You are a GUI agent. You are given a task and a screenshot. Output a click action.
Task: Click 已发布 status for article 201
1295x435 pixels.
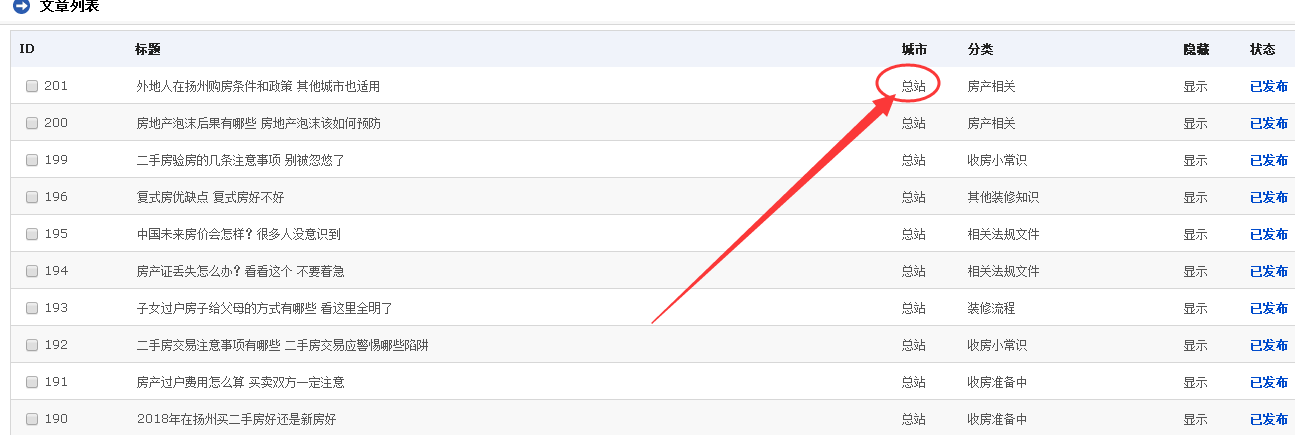point(1269,86)
